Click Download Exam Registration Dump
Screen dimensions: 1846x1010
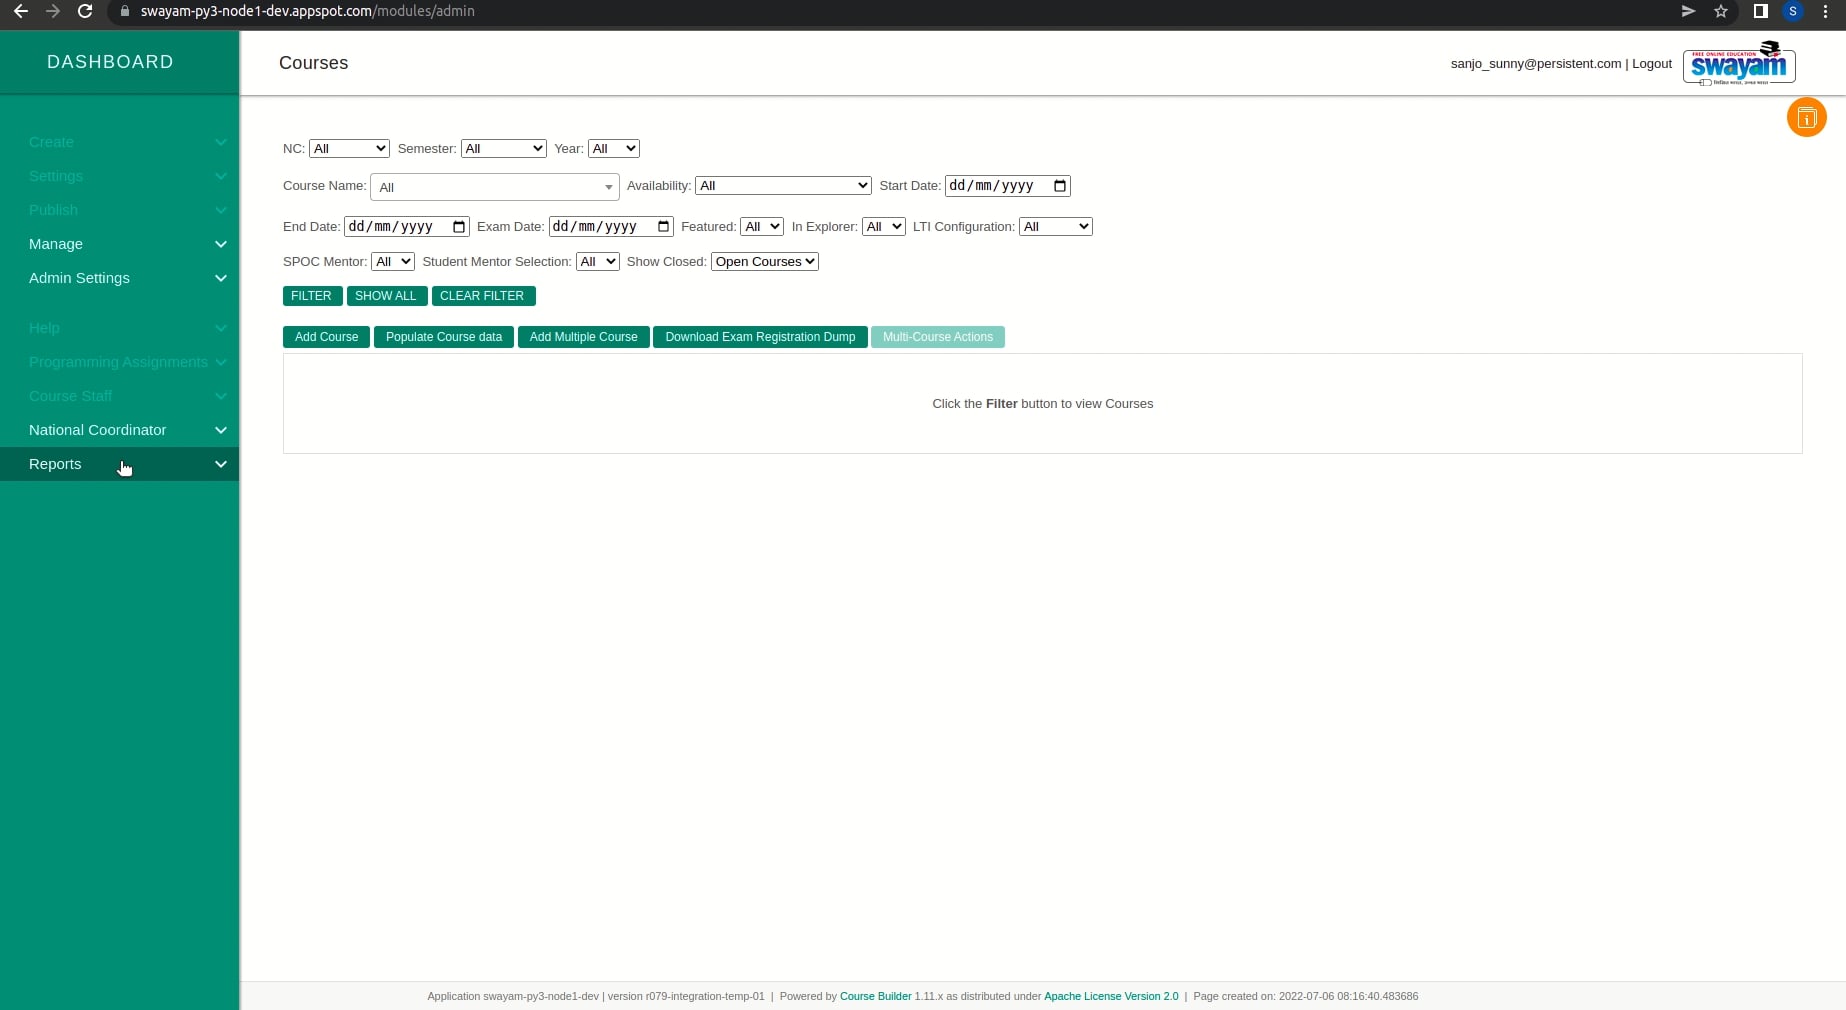[x=760, y=337]
